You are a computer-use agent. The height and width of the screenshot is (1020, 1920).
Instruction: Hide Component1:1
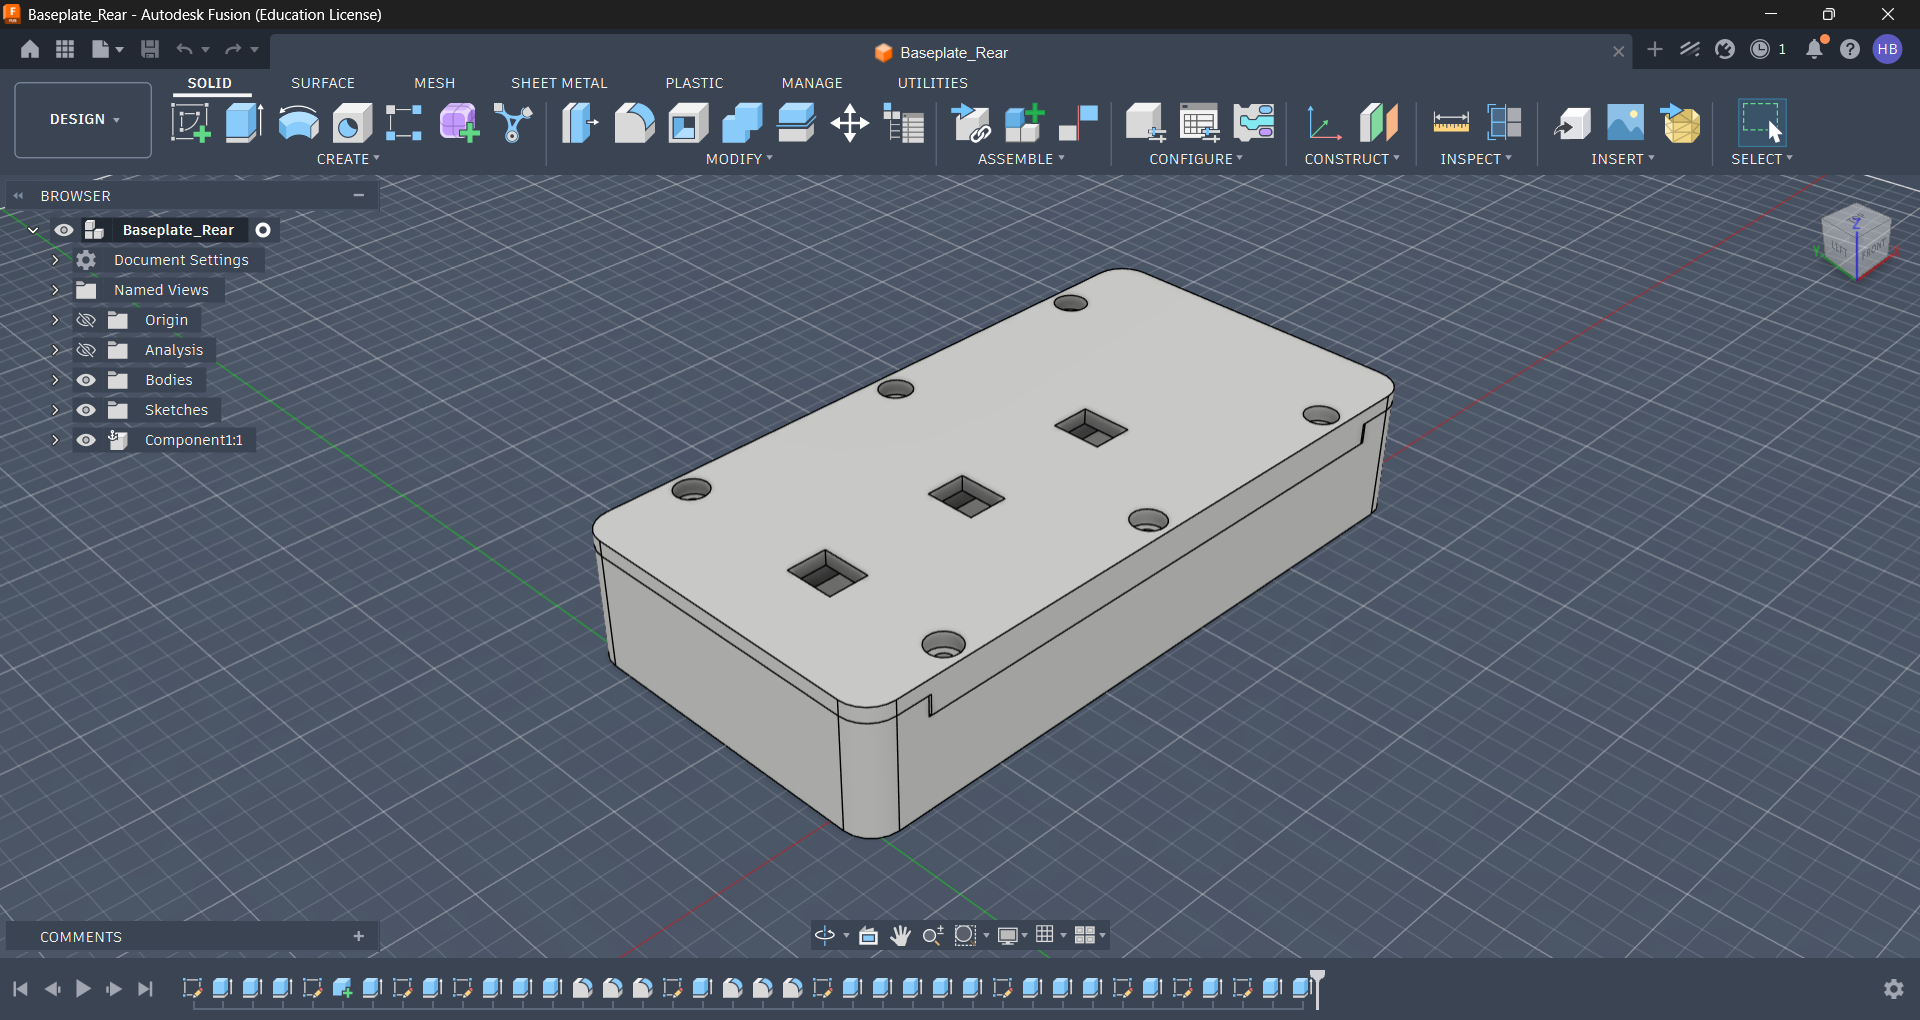(x=86, y=440)
